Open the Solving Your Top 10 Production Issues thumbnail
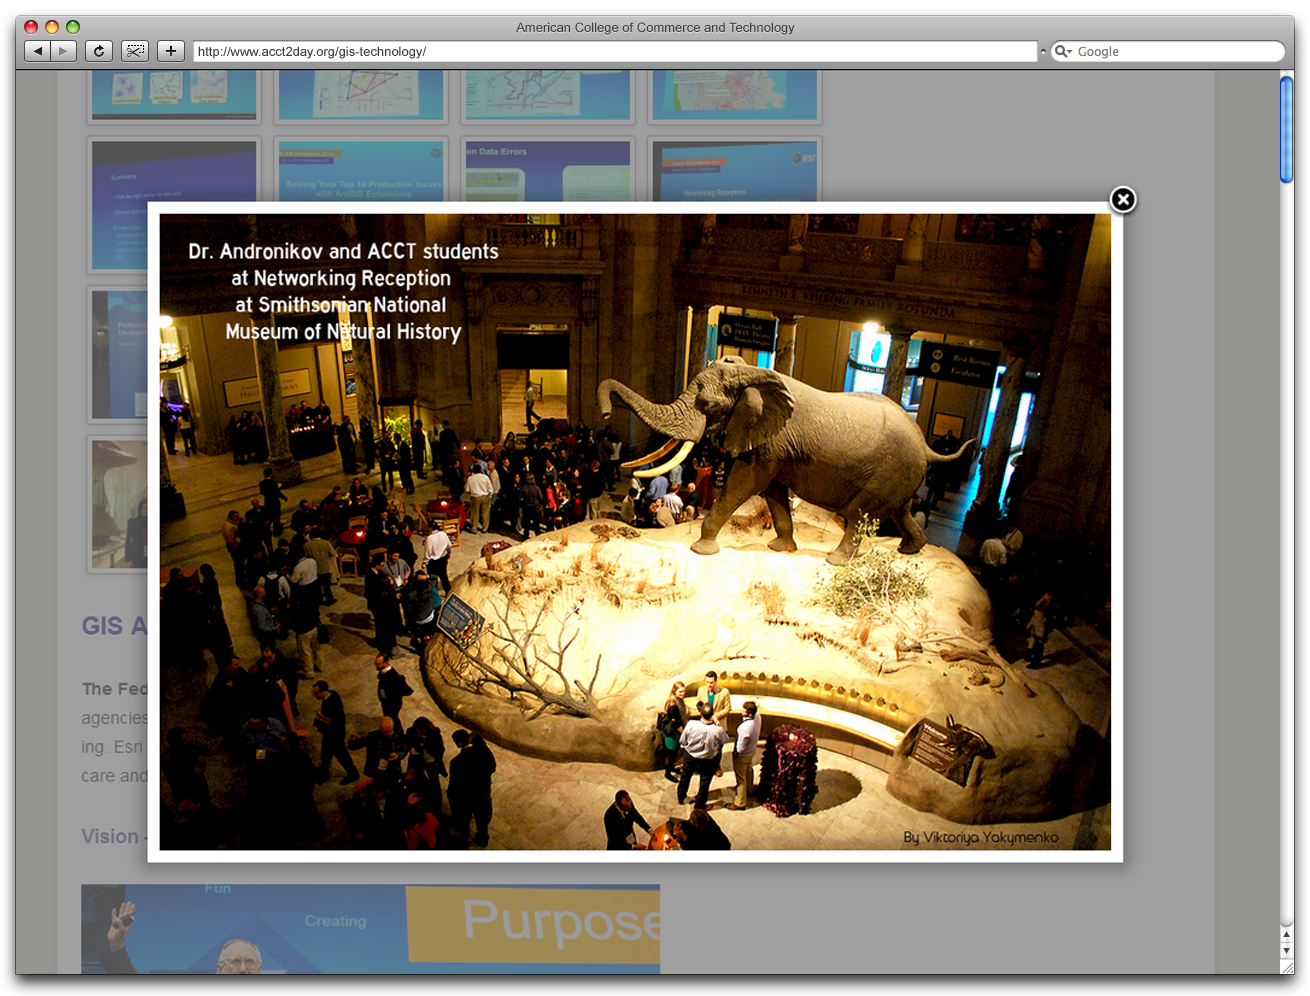1310x996 pixels. click(x=361, y=170)
